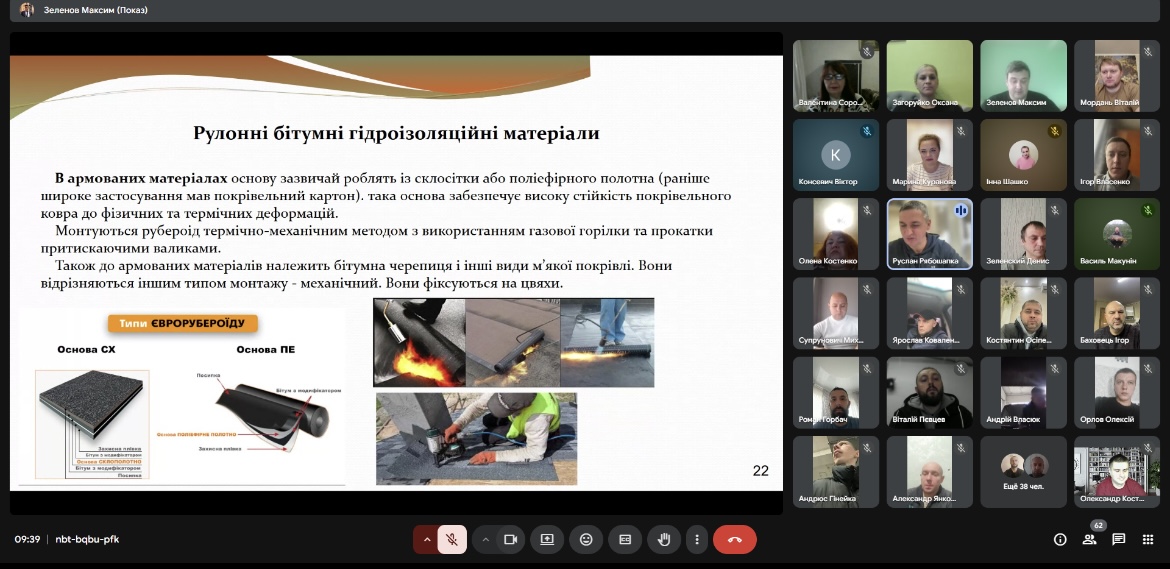
Task: Show the participants list with 62 people
Action: coord(1089,540)
